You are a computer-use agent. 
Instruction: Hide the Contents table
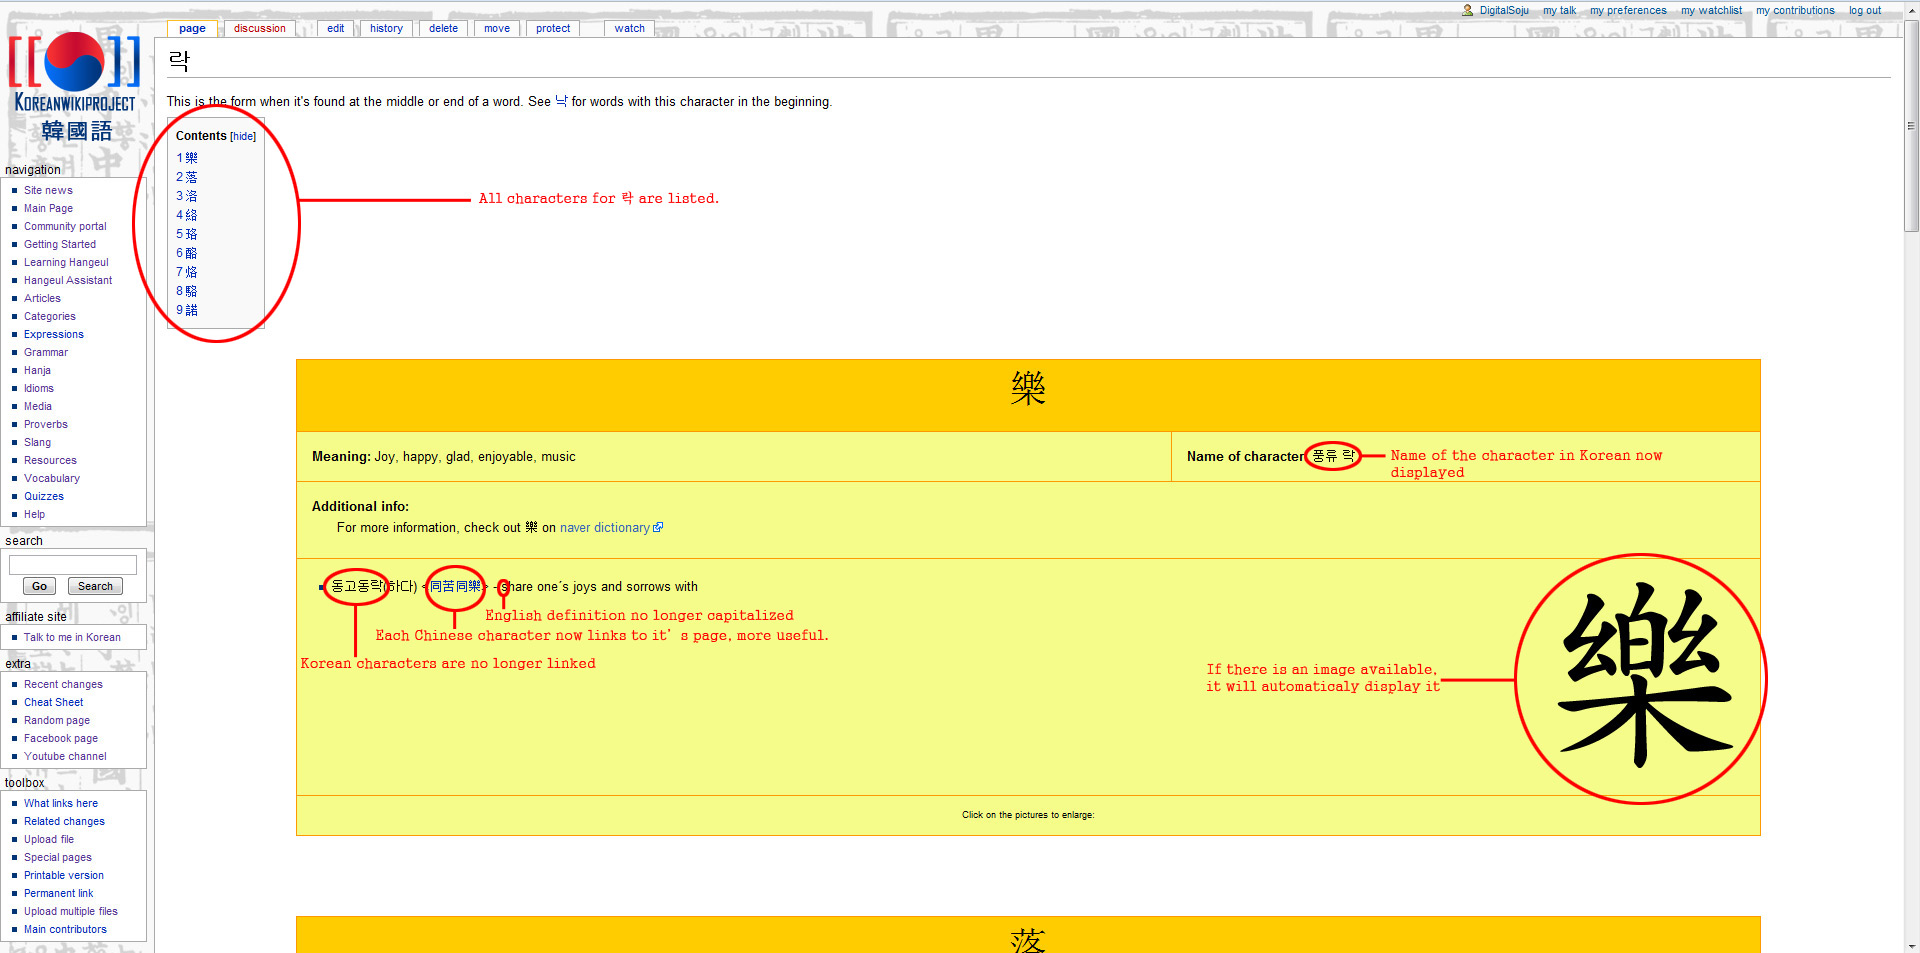coord(243,137)
